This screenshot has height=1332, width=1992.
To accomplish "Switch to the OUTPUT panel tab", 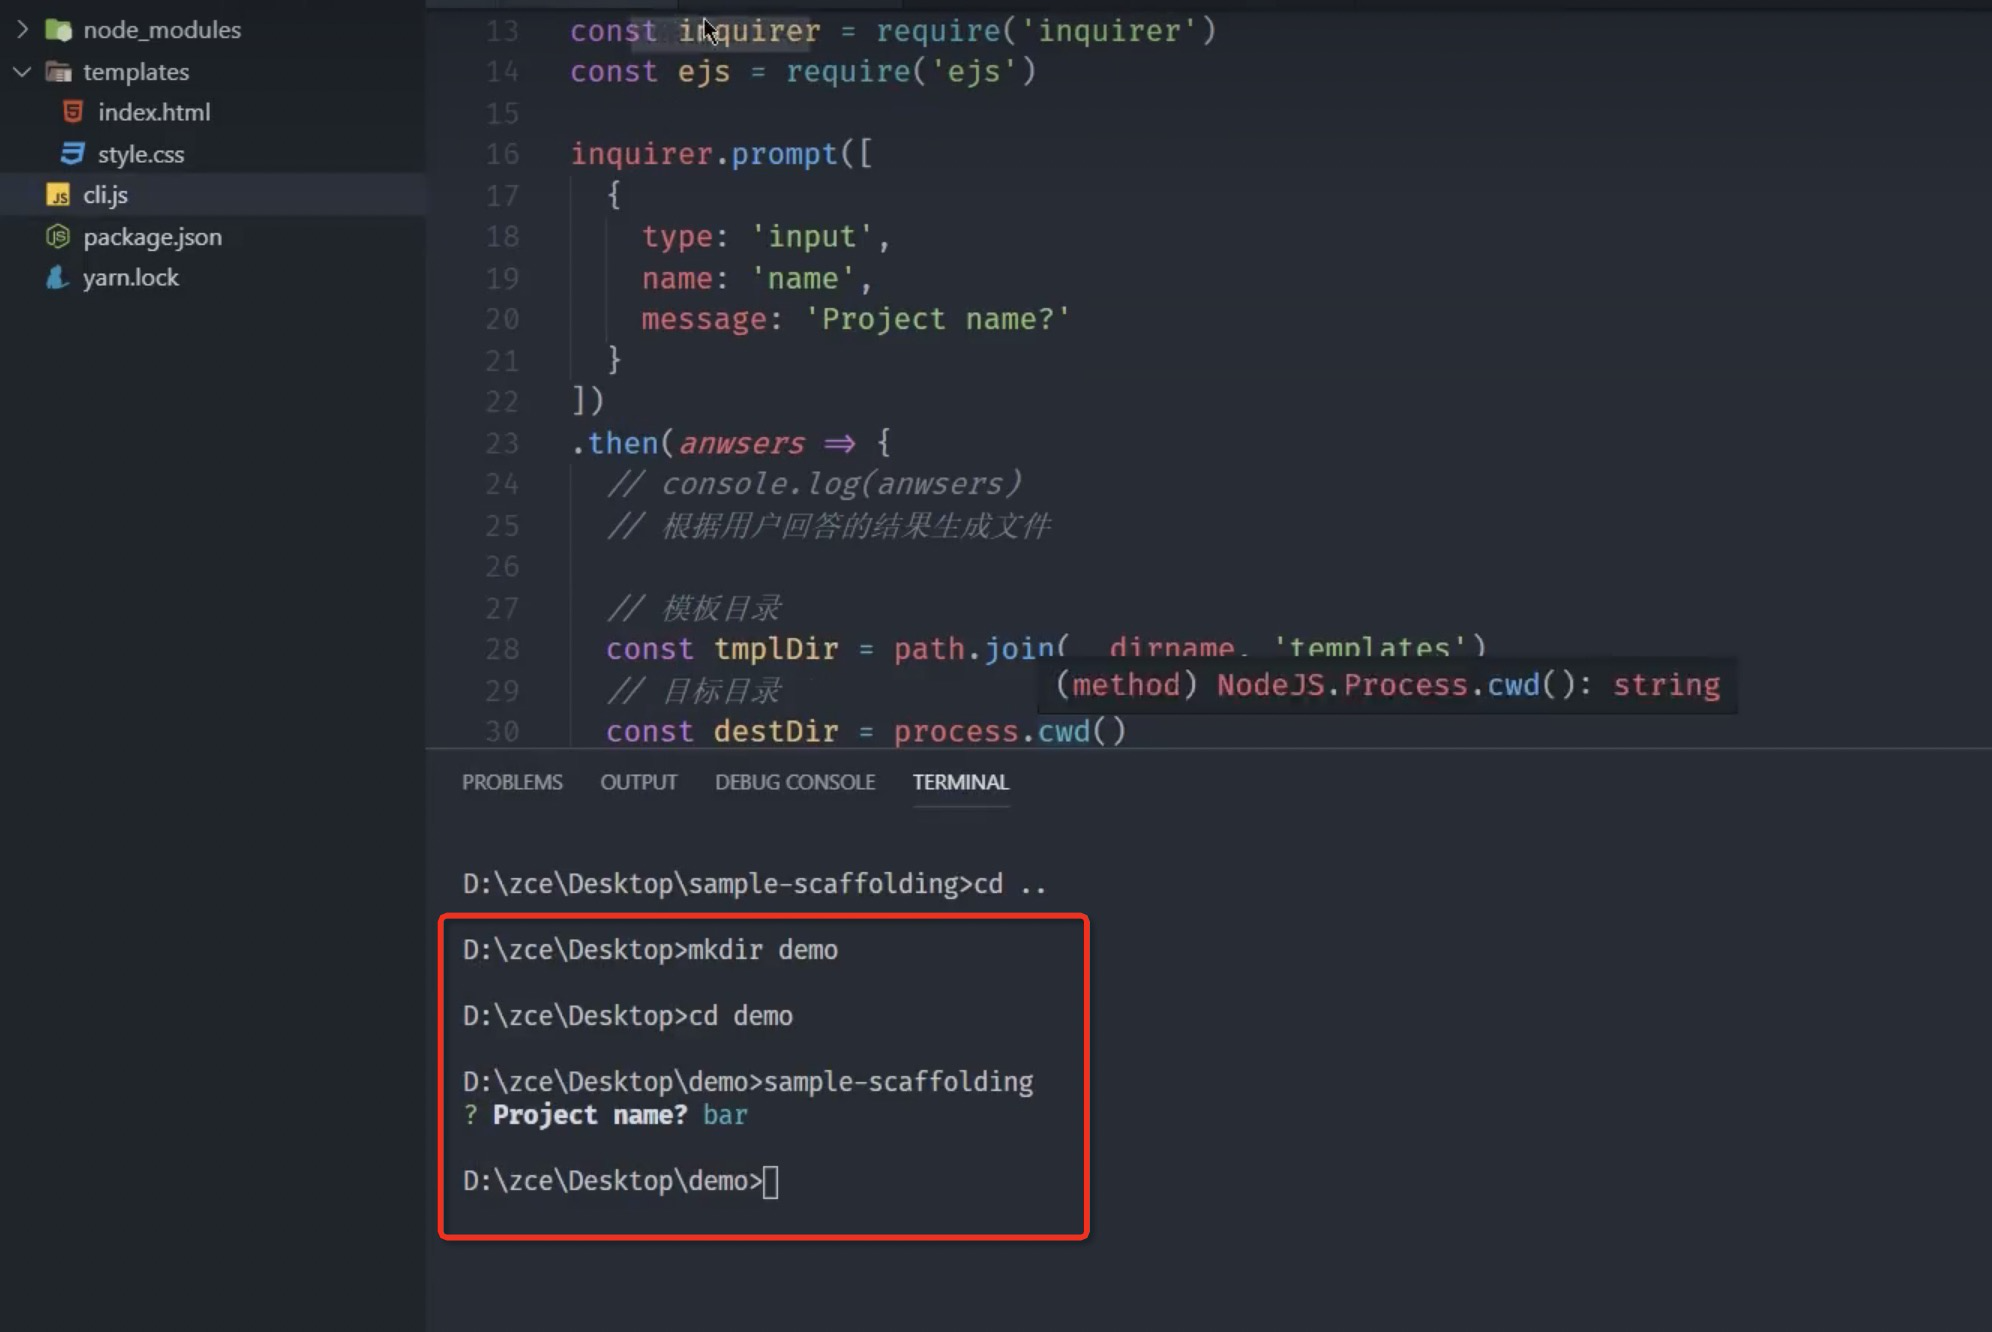I will pyautogui.click(x=638, y=782).
